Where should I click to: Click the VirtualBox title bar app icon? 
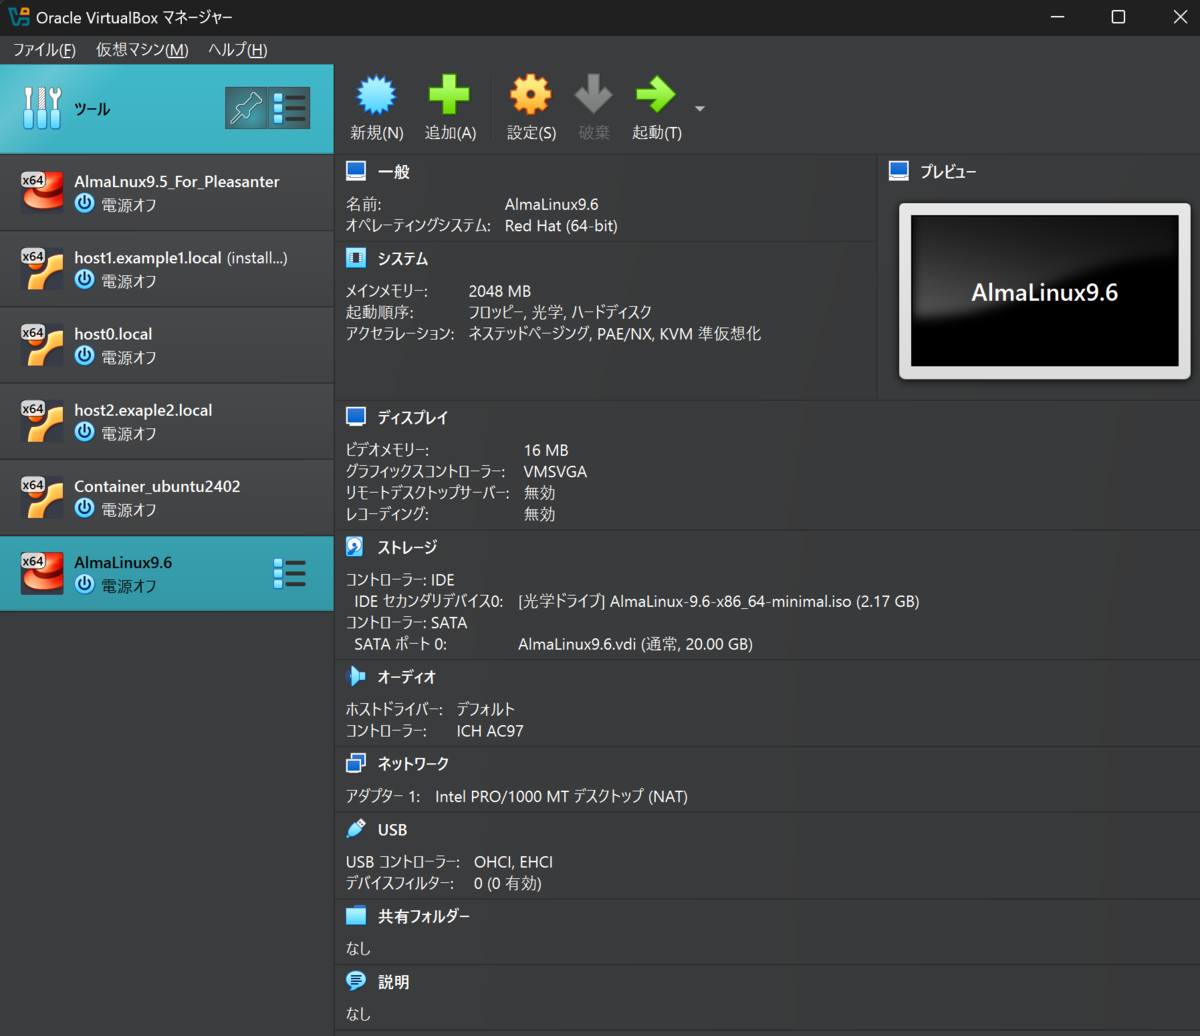click(18, 17)
